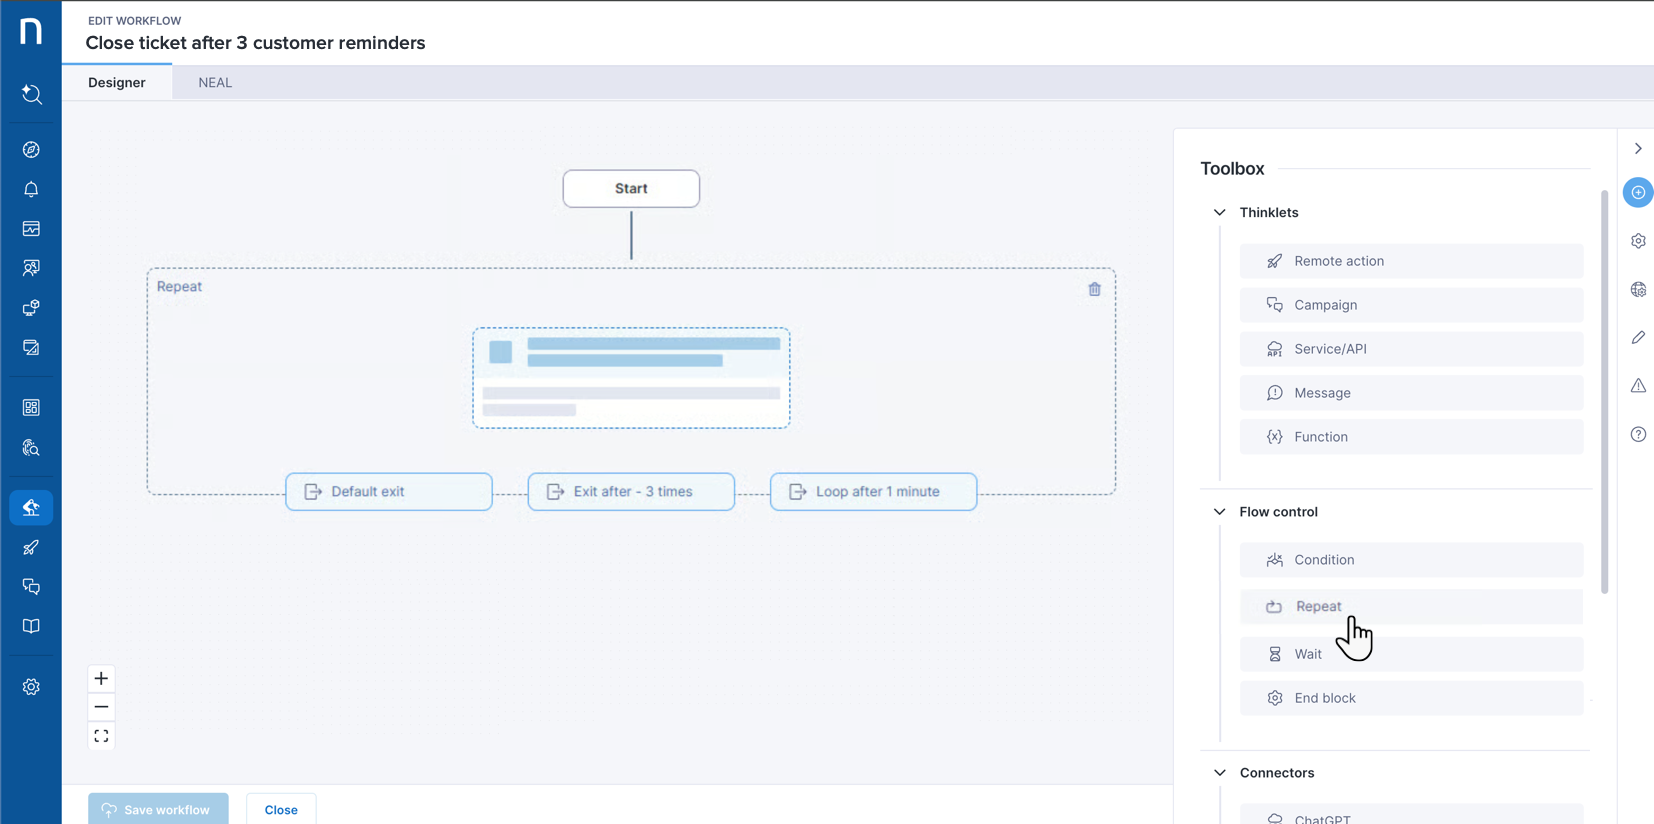Screen dimensions: 1654x824
Task: Switch to the NEAL tab
Action: 215,83
